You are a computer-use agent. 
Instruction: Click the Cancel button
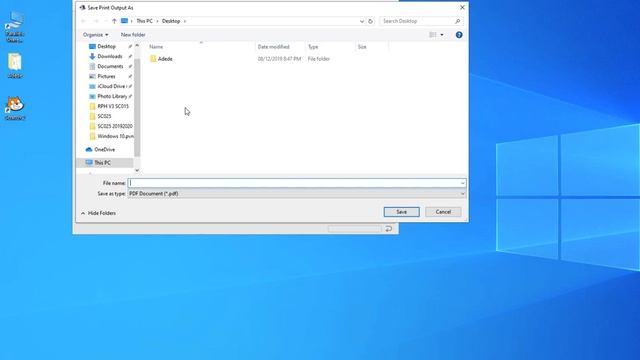click(x=443, y=212)
